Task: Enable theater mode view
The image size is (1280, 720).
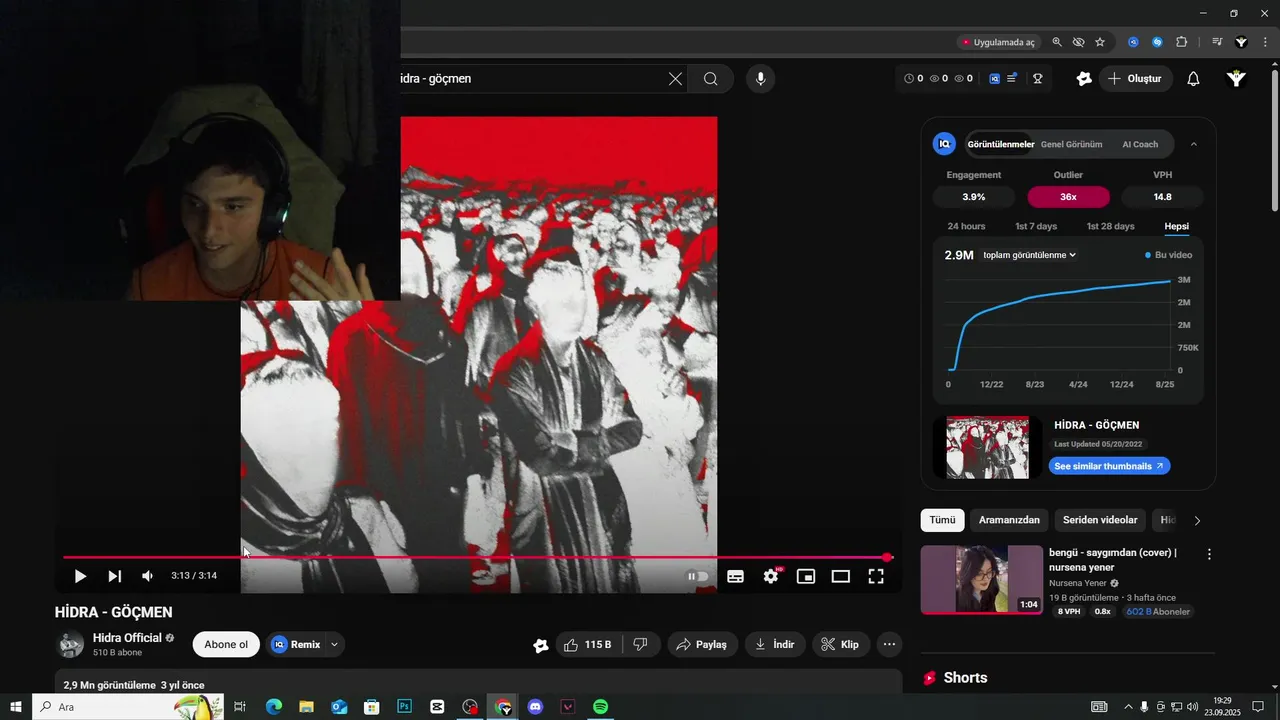Action: tap(841, 576)
